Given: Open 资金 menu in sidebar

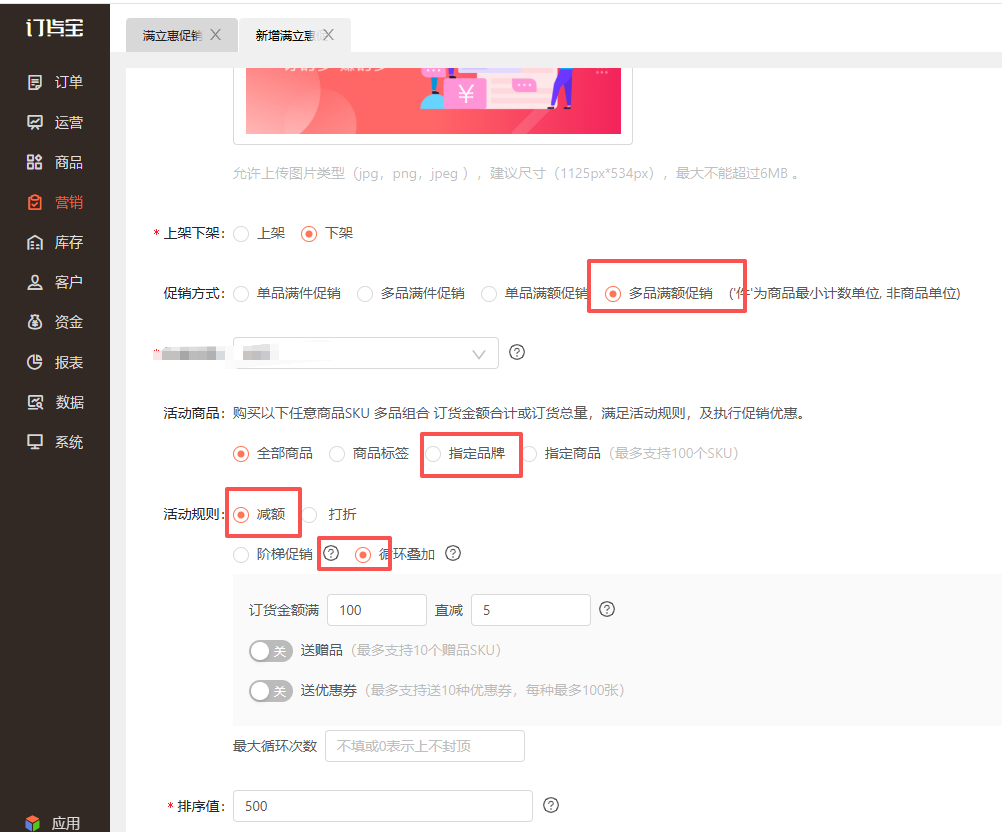Looking at the screenshot, I should (x=55, y=322).
